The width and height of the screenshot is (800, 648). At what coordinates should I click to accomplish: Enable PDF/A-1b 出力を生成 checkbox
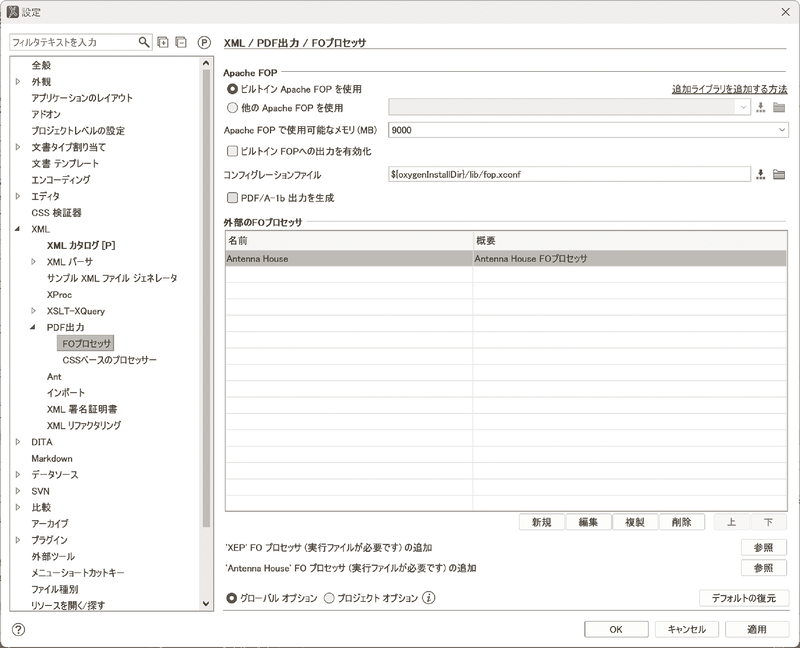coord(233,197)
